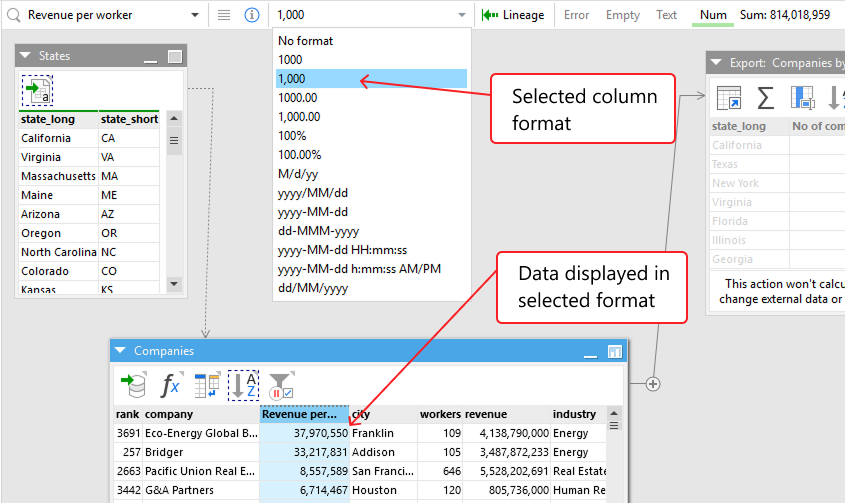Click the company column header
Screen dimensions: 845x503
tap(201, 414)
